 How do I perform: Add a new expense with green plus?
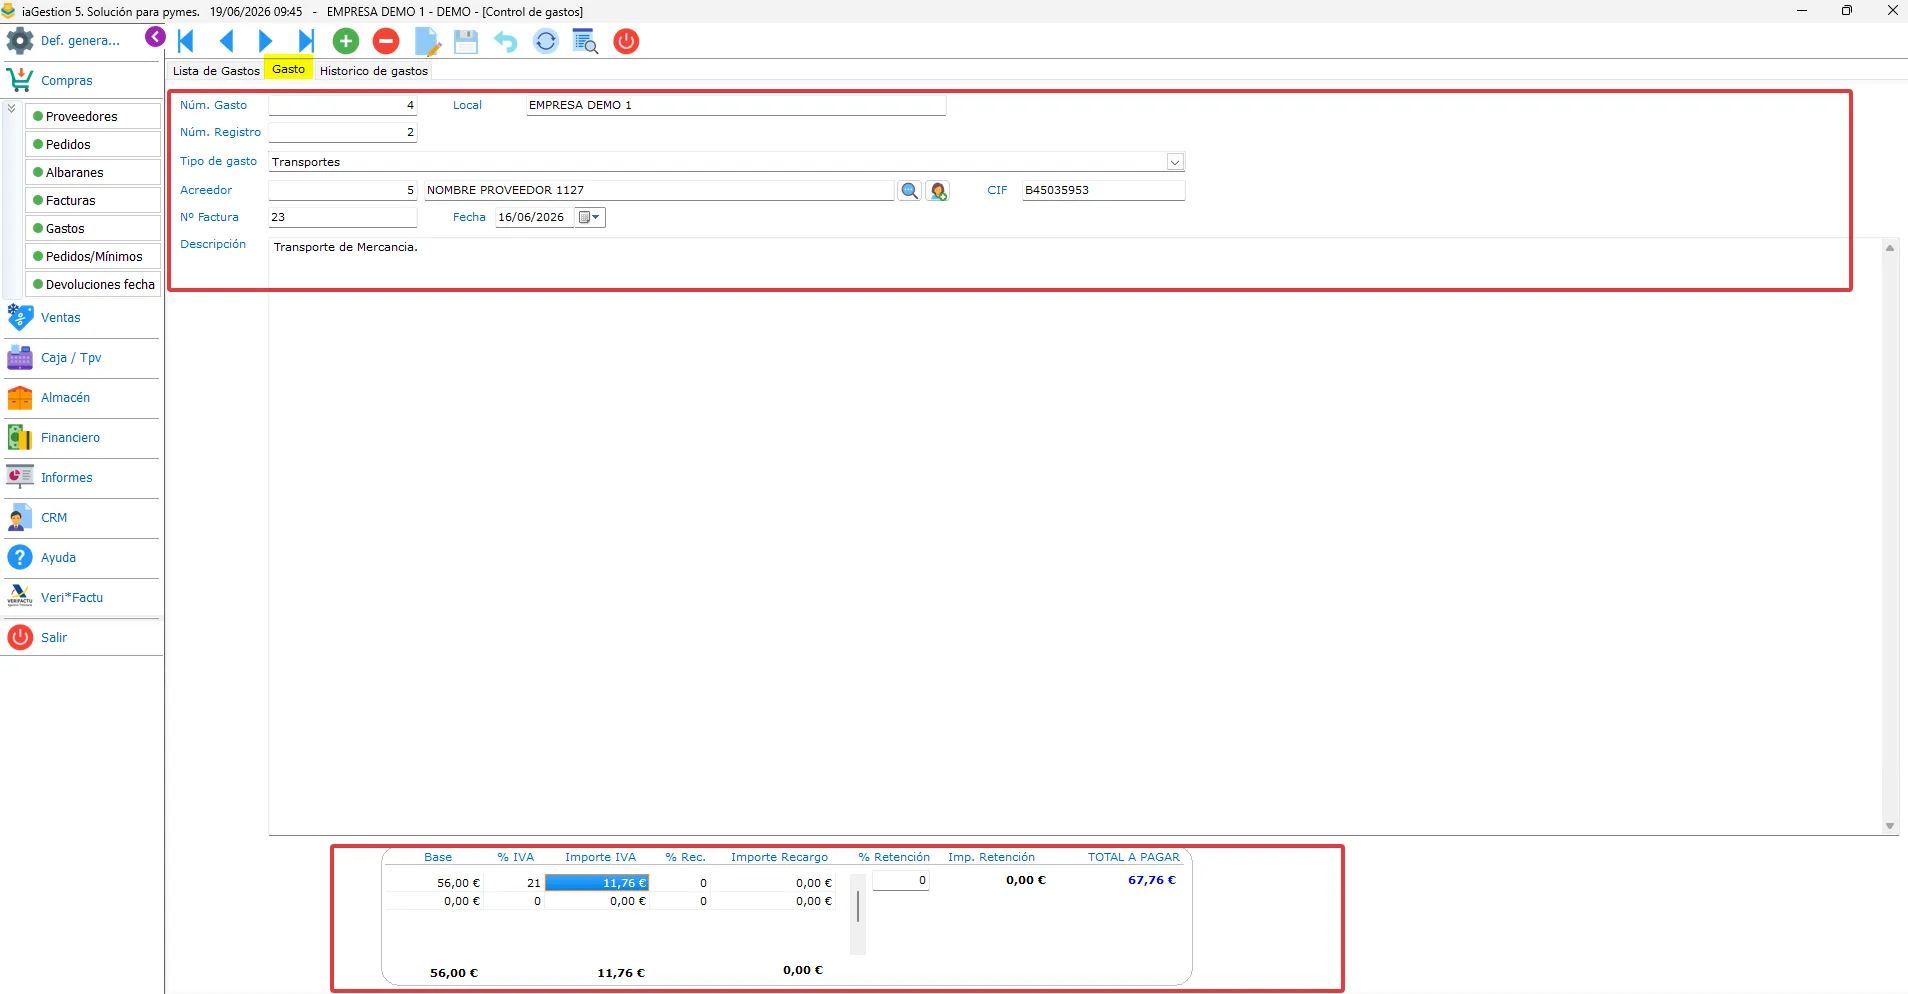coord(346,41)
